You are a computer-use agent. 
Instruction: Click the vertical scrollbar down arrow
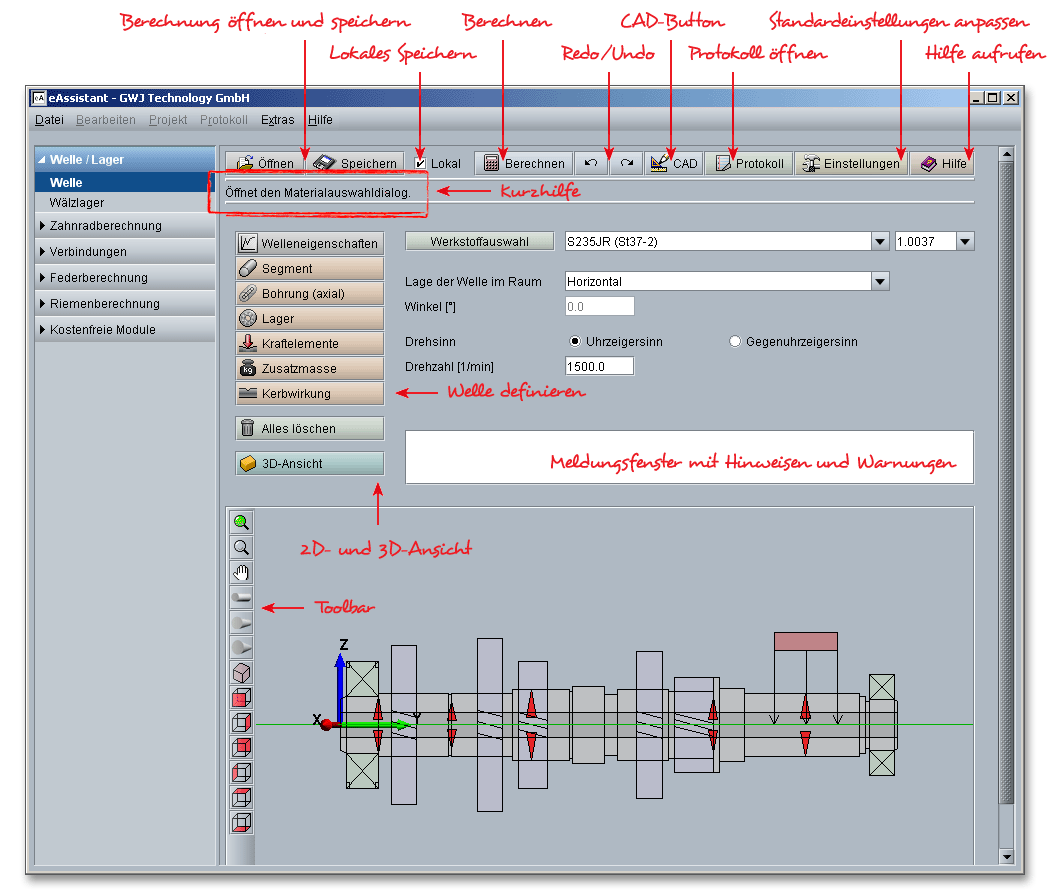(x=1007, y=857)
